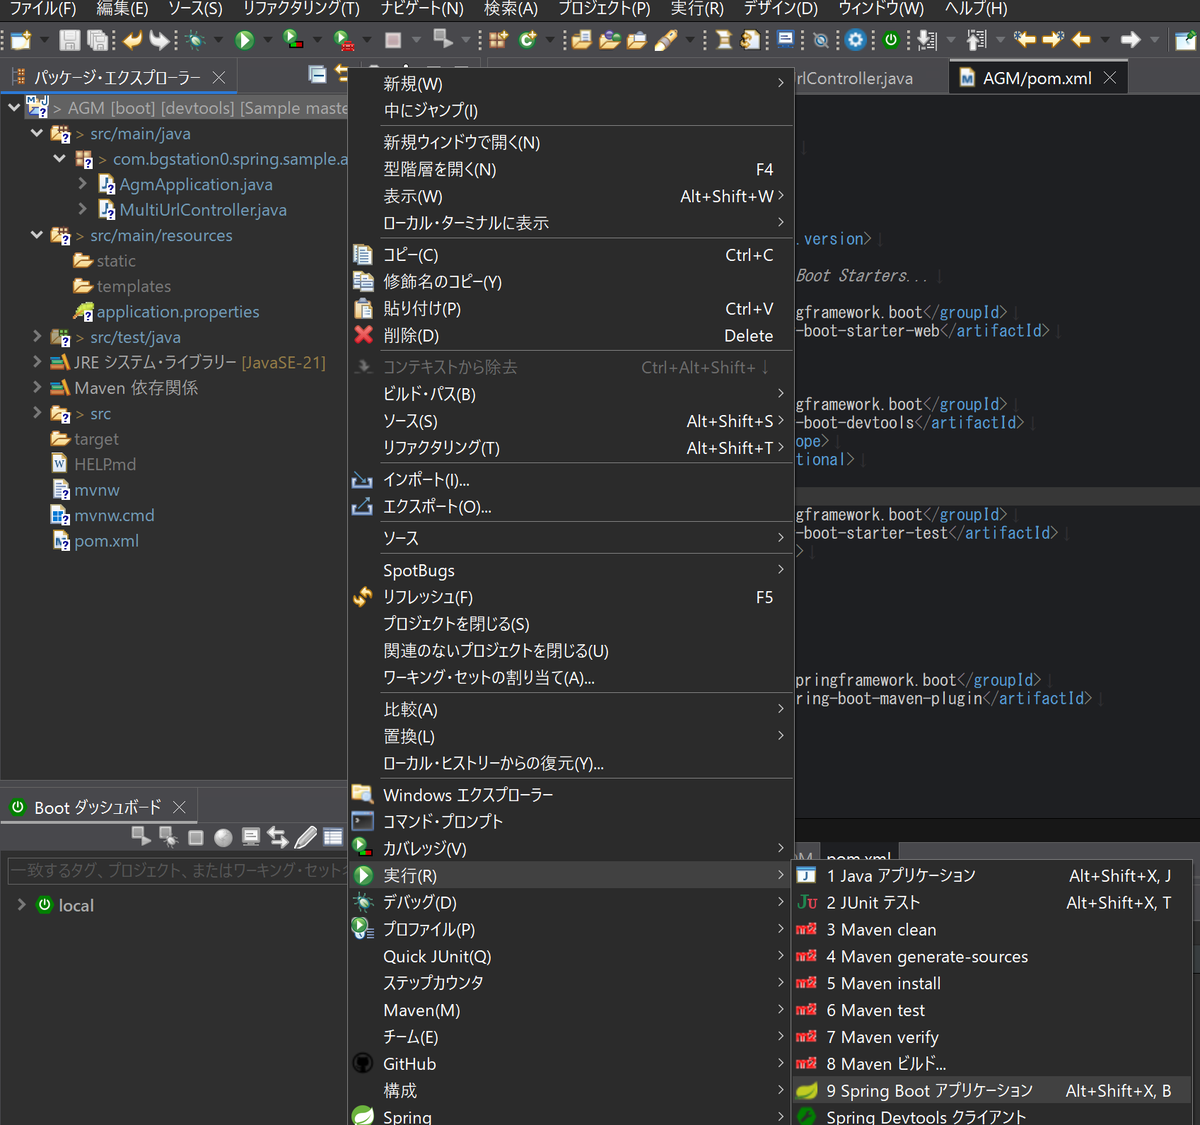The width and height of the screenshot is (1200, 1125).
Task: Expand the JRE システム・ライブラリー node
Action: click(37, 362)
